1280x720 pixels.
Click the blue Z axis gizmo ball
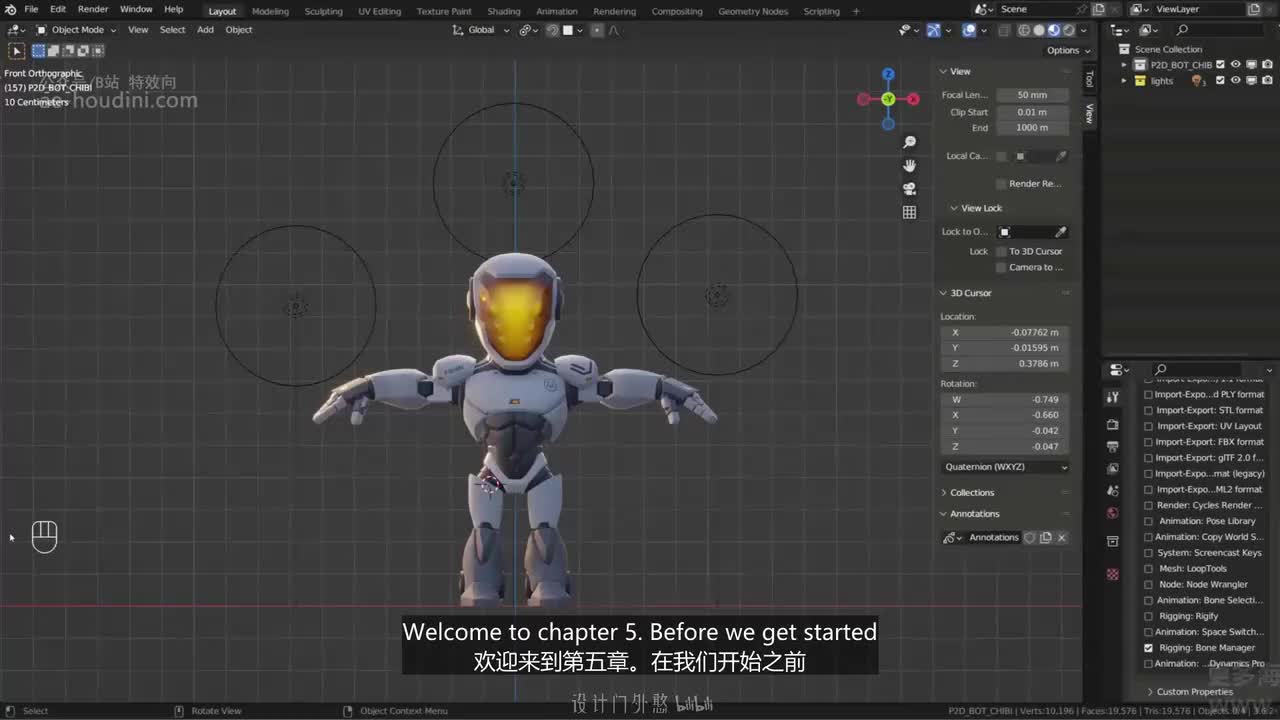point(888,75)
